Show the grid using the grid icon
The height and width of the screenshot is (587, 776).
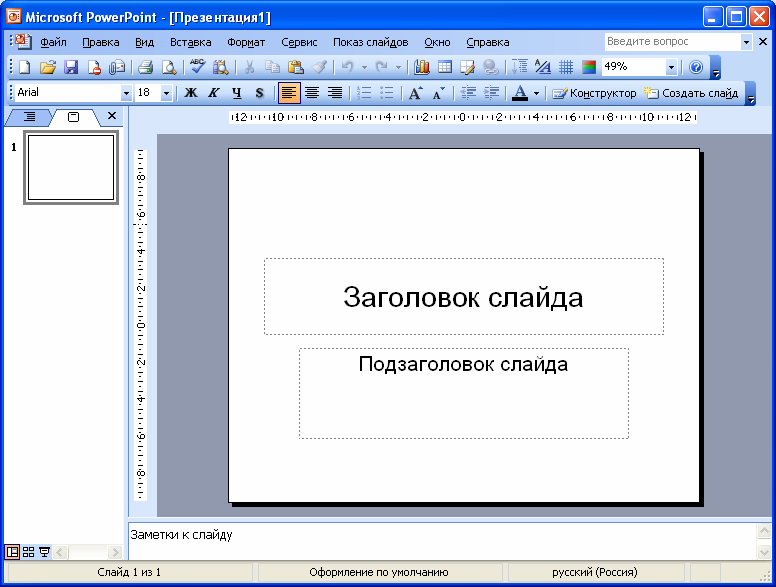click(566, 67)
